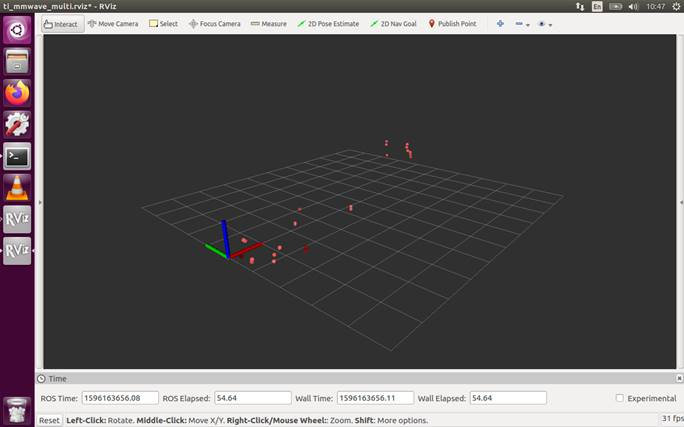Screen dimensions: 684x427
Task: Click the Wall Time field
Action: click(x=375, y=398)
